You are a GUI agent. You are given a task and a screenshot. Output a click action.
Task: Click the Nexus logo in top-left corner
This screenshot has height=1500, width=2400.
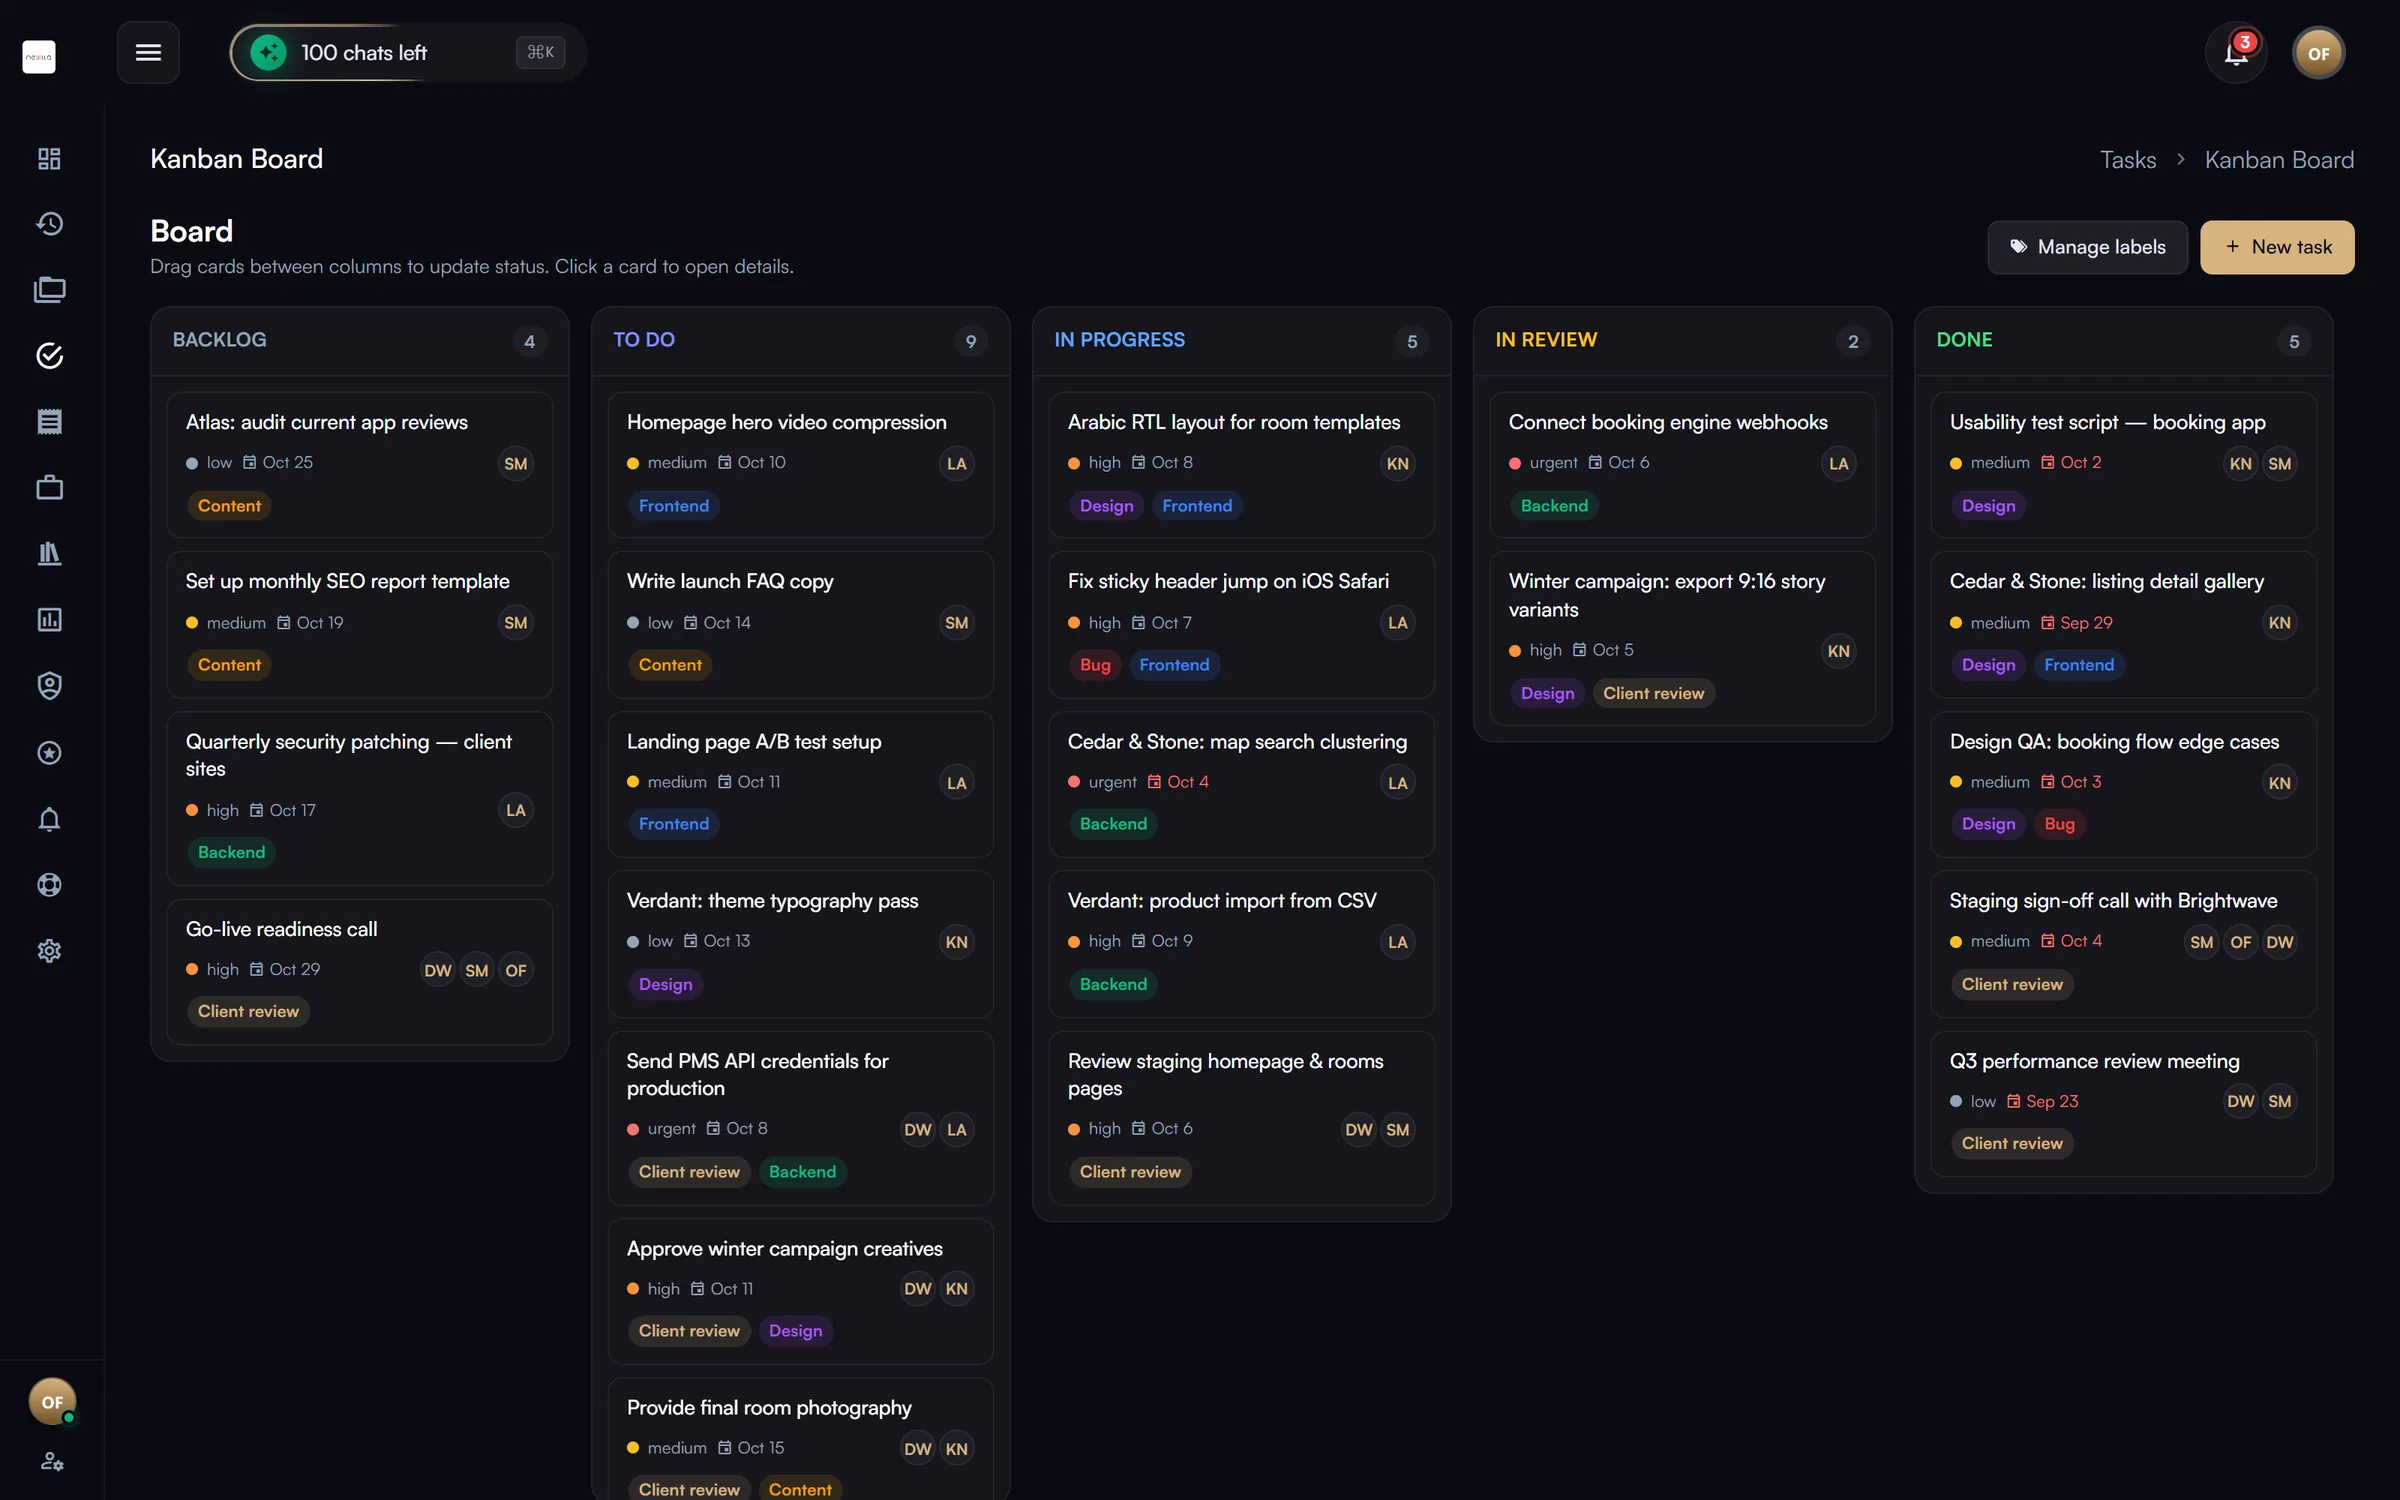tap(39, 56)
